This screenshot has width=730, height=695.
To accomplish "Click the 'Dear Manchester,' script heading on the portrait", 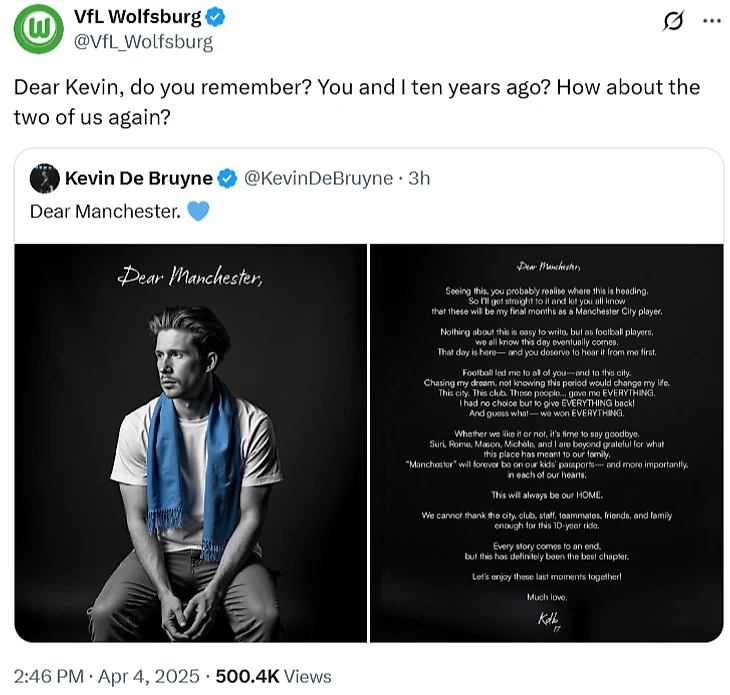I will tap(190, 276).
